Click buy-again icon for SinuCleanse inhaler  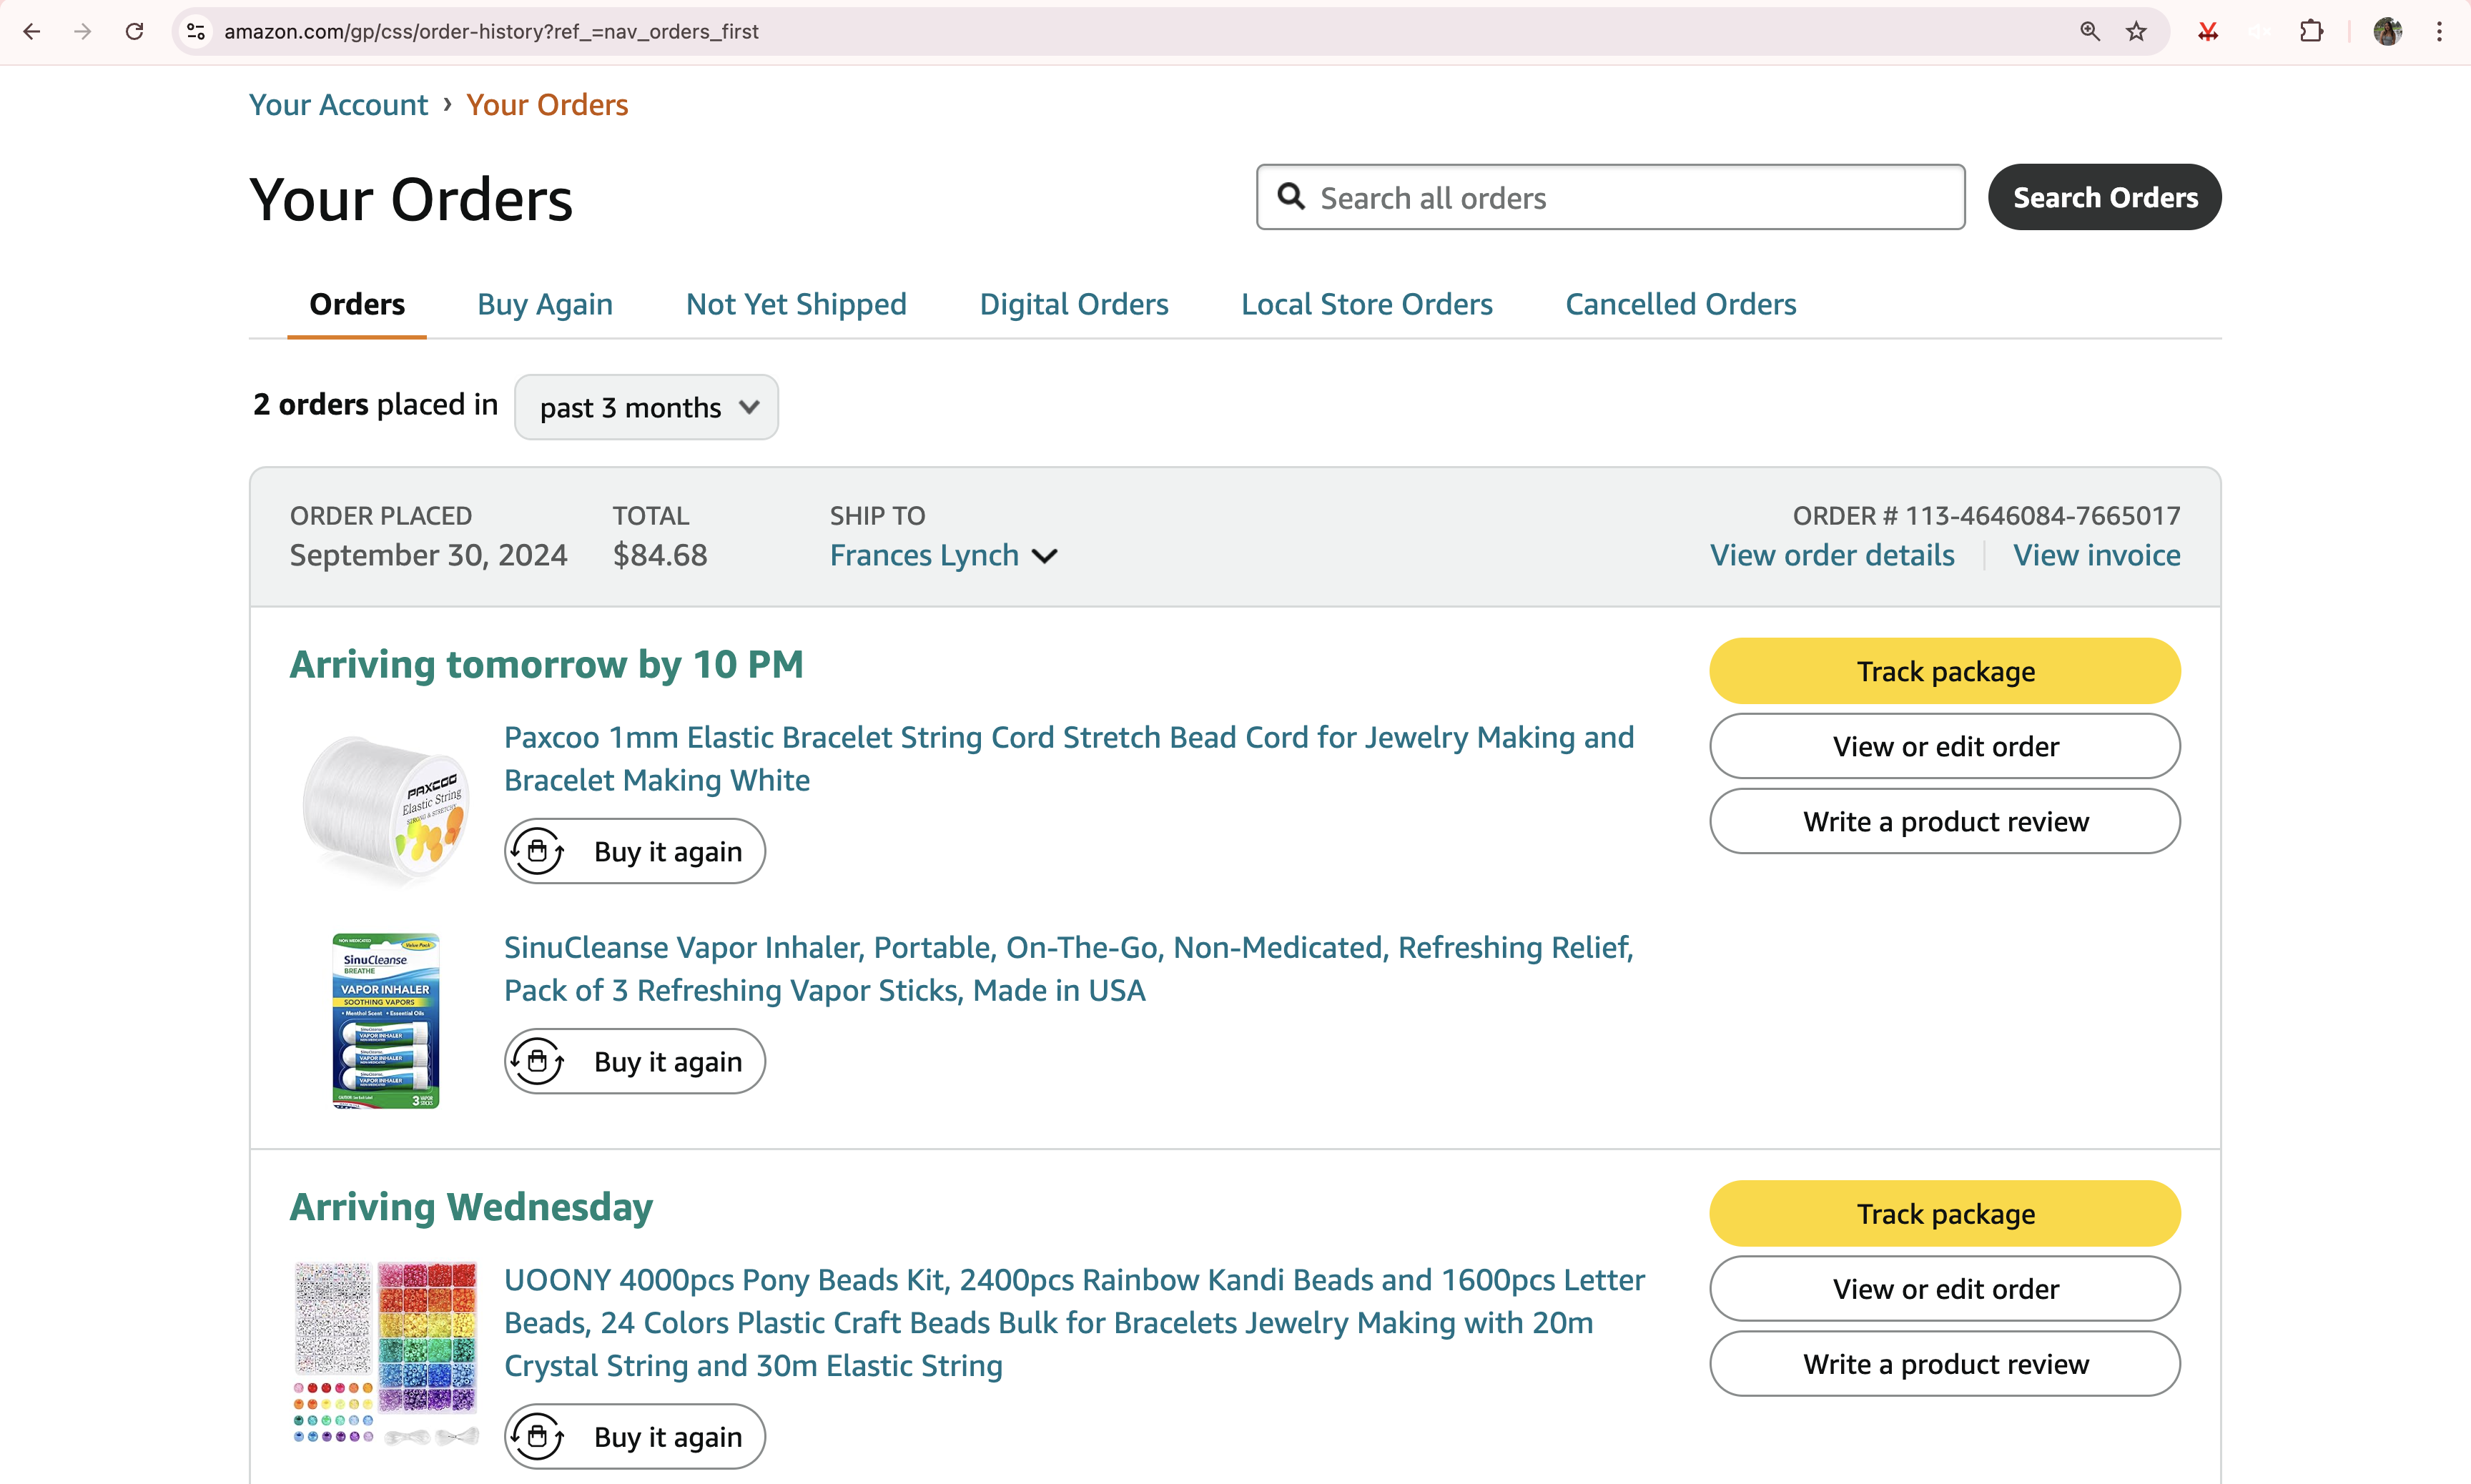click(x=538, y=1061)
